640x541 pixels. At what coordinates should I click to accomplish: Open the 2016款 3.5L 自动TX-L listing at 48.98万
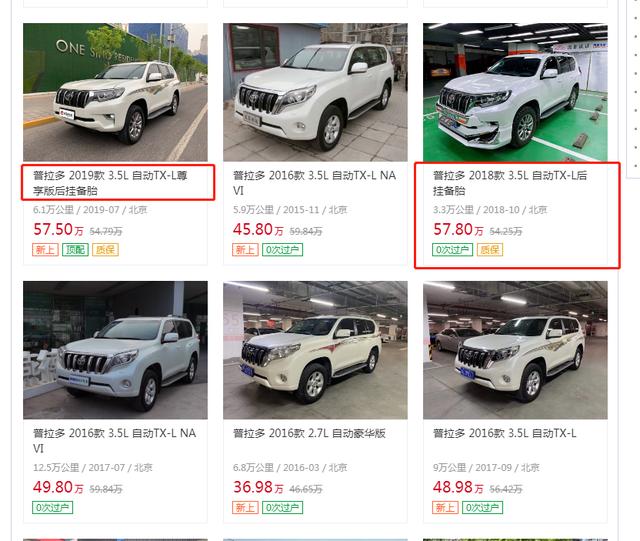click(505, 433)
